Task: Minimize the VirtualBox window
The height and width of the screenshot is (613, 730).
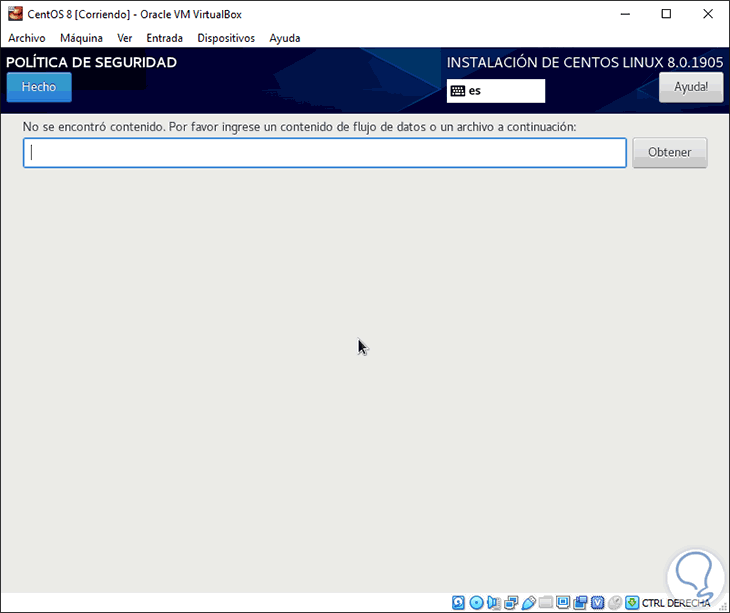Action: point(625,14)
